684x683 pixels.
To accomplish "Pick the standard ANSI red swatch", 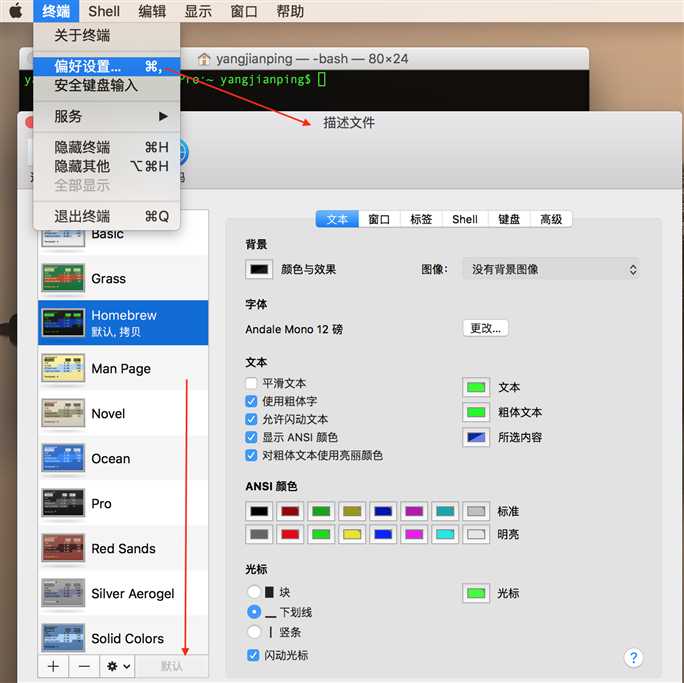I will (290, 511).
